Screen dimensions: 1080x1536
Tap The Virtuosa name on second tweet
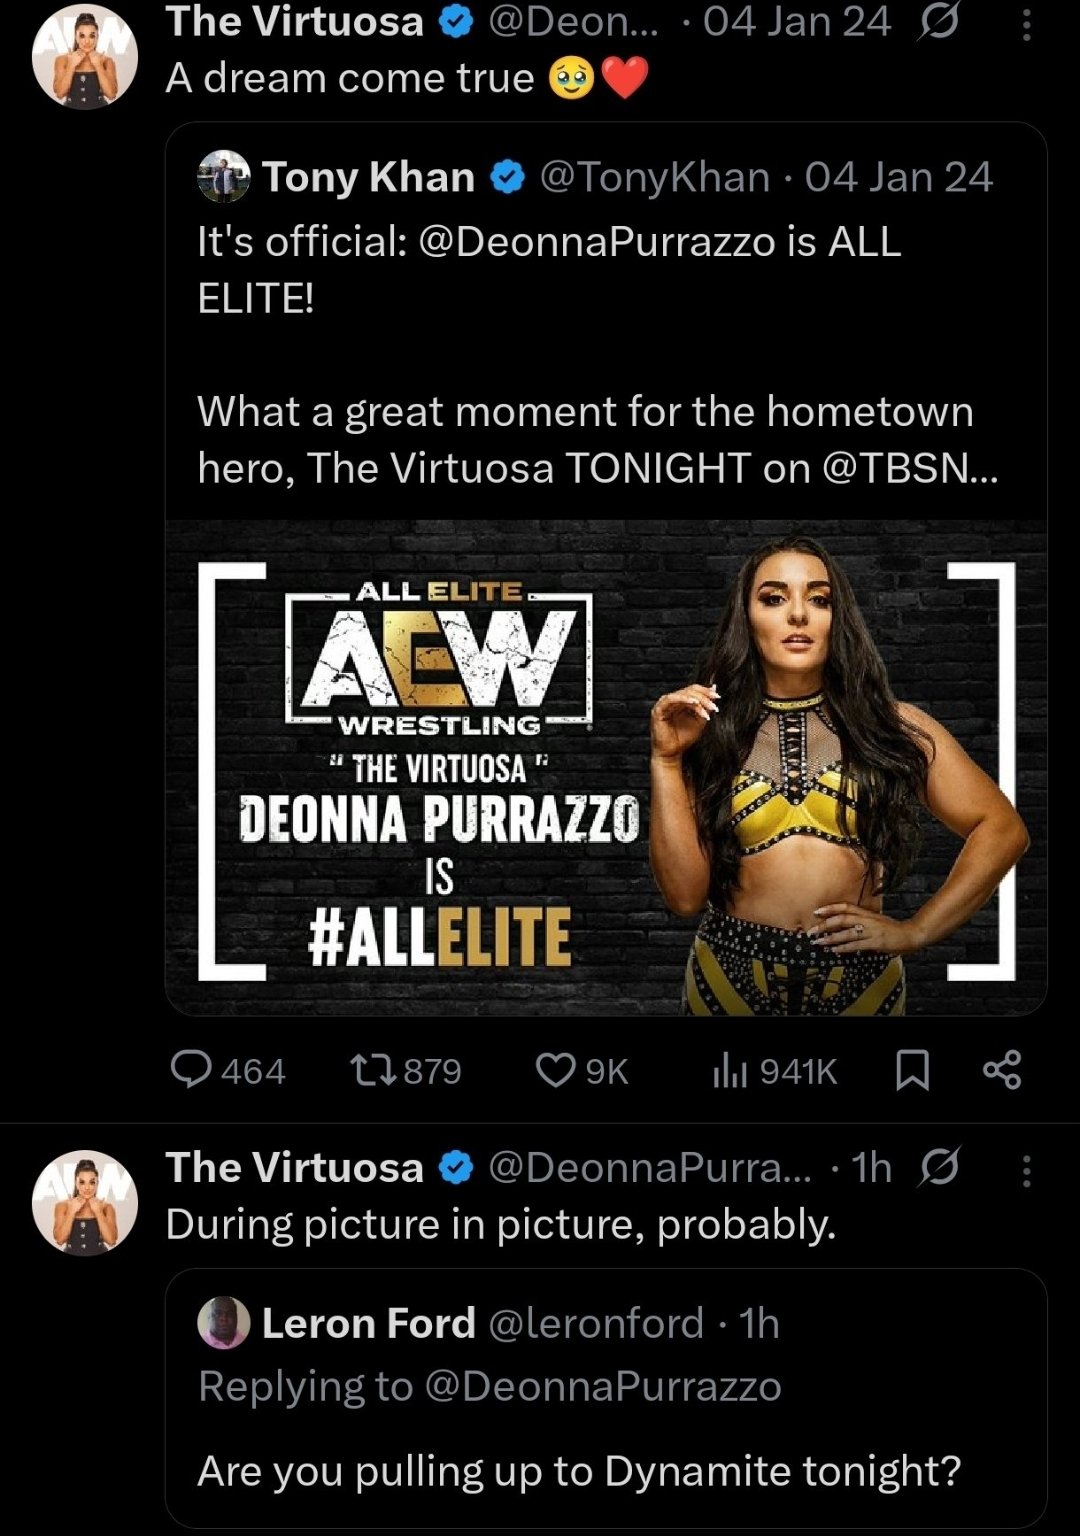click(294, 1167)
